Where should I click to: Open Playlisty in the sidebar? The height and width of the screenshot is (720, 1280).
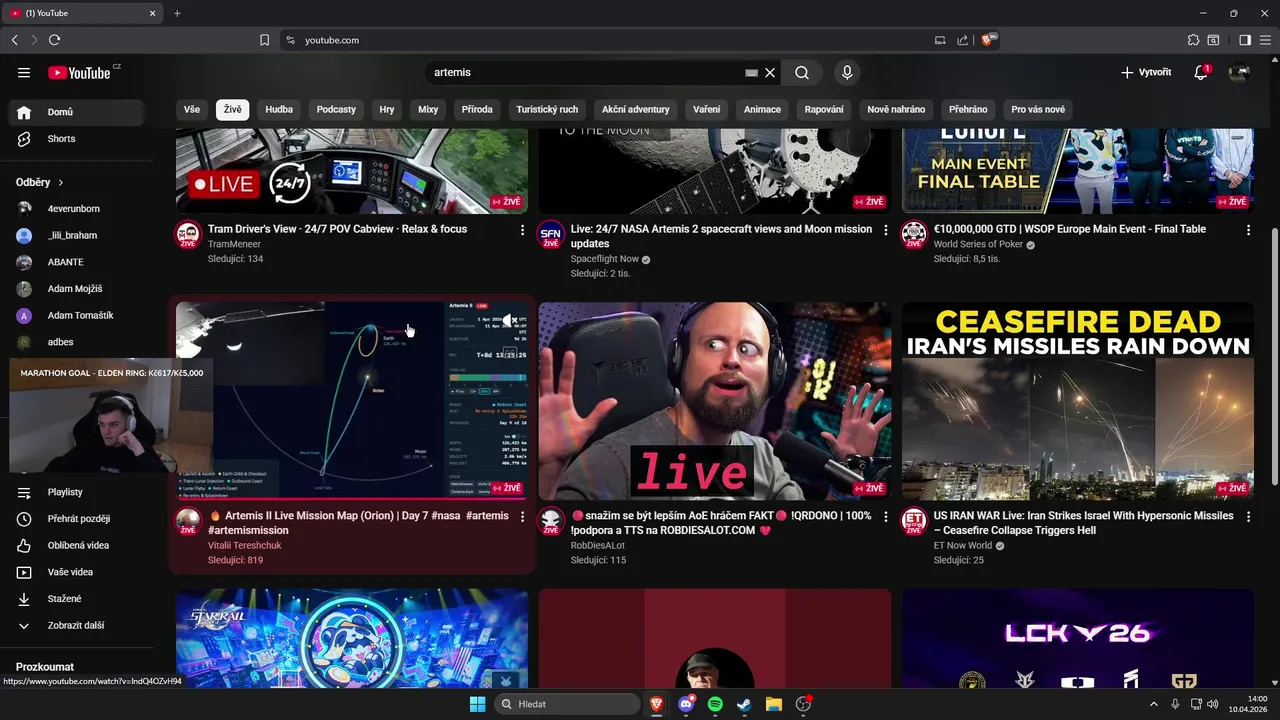(76, 492)
